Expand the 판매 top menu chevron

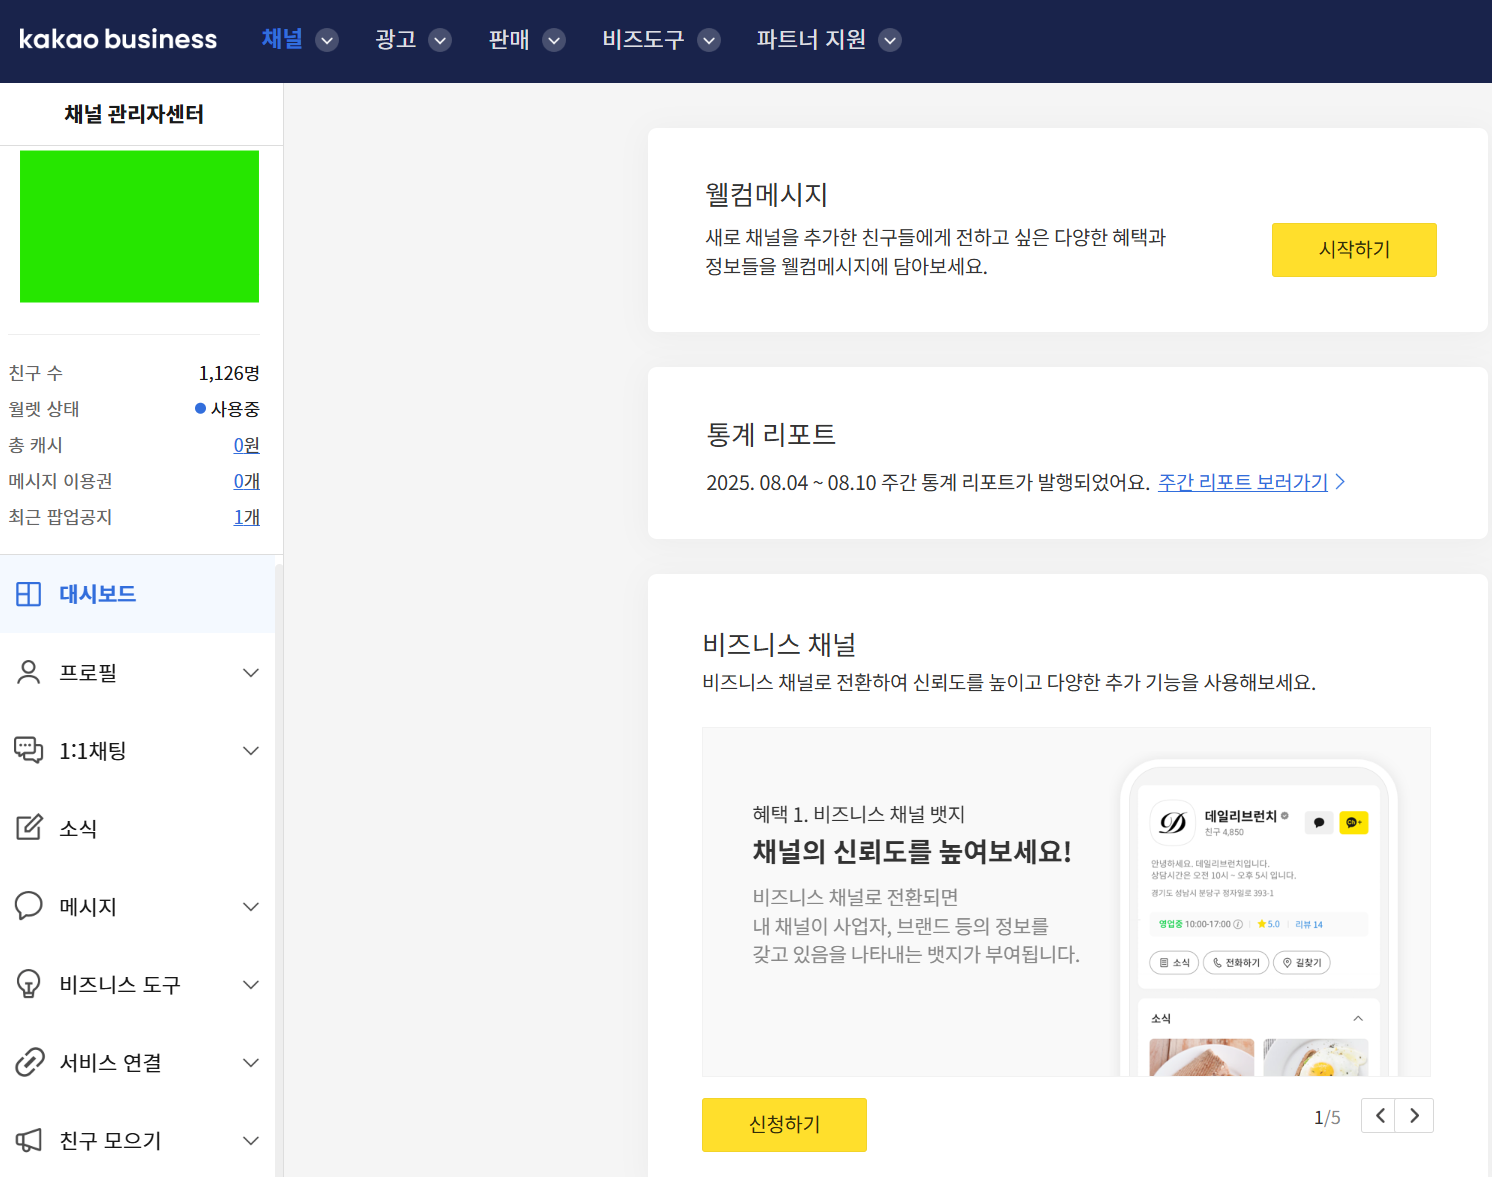coord(554,40)
